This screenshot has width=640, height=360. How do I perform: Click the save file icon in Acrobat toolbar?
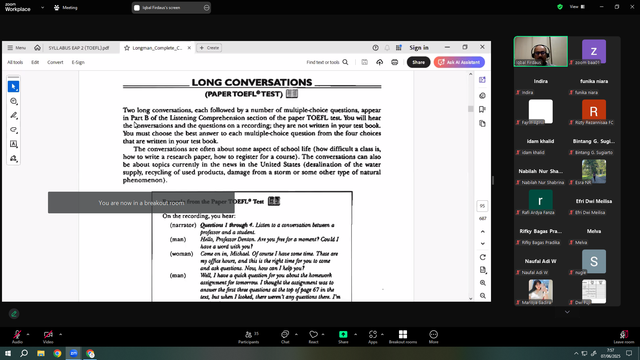364,62
